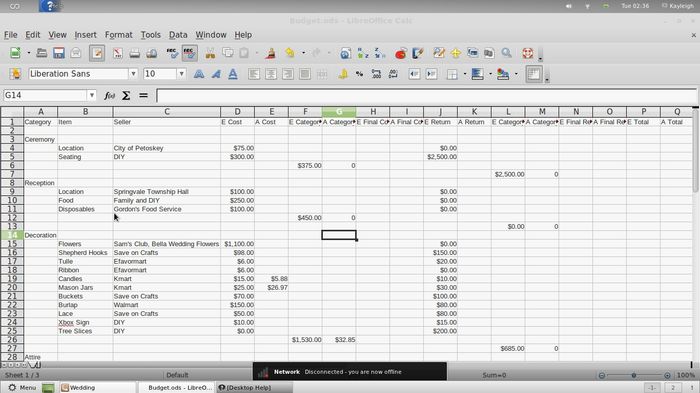Toggle Align Right
700x393 pixels.
[x=288, y=74]
